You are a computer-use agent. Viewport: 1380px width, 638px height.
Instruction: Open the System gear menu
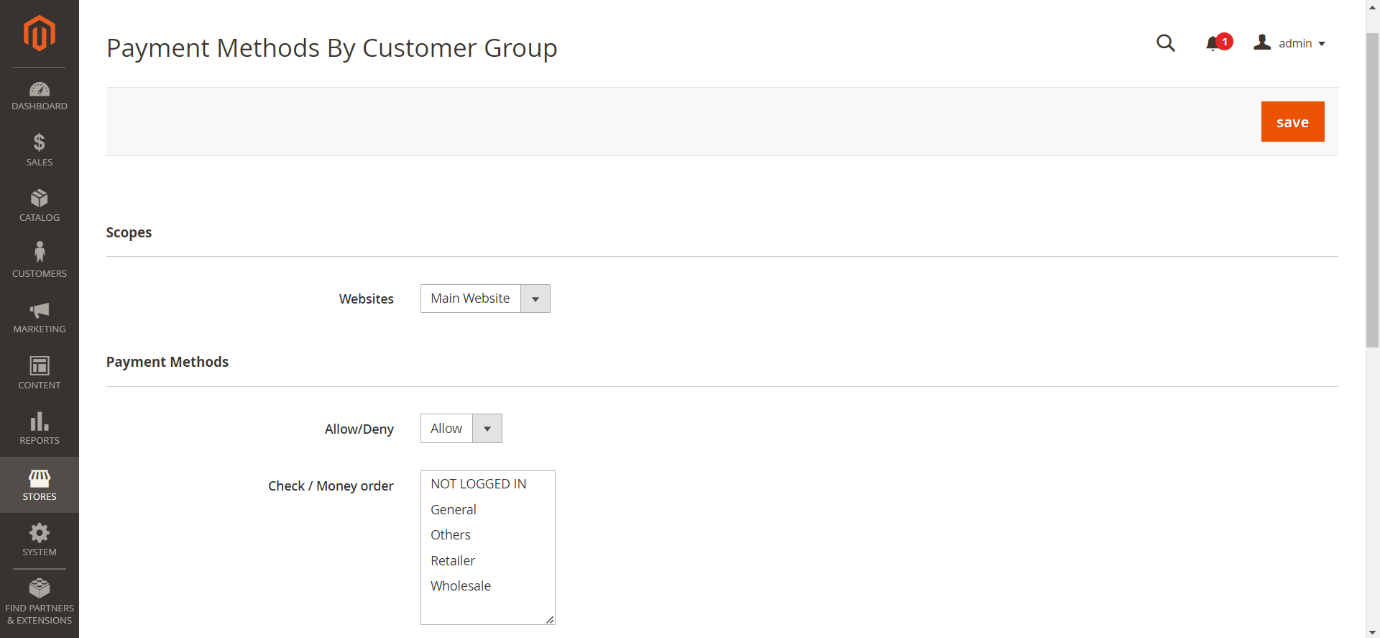(39, 540)
